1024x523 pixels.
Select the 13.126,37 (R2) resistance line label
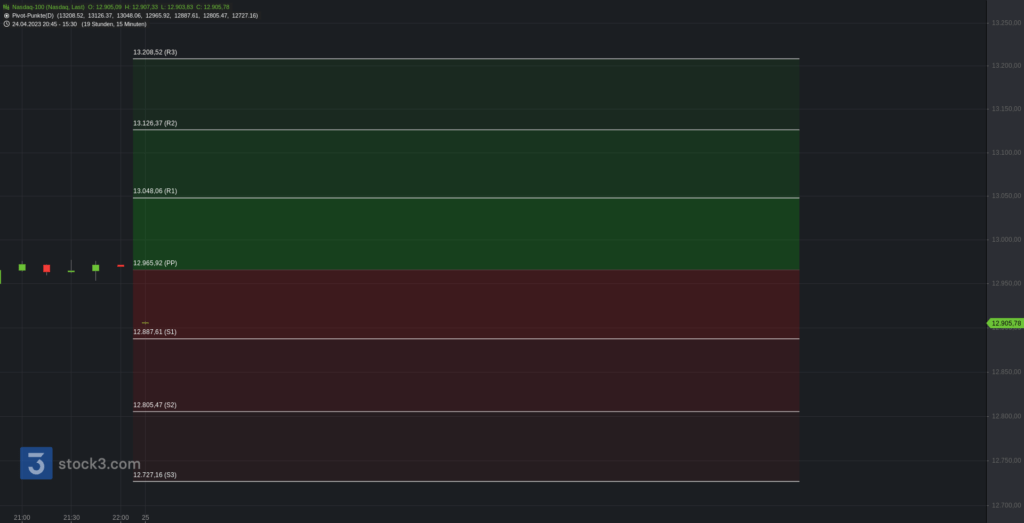pyautogui.click(x=155, y=123)
